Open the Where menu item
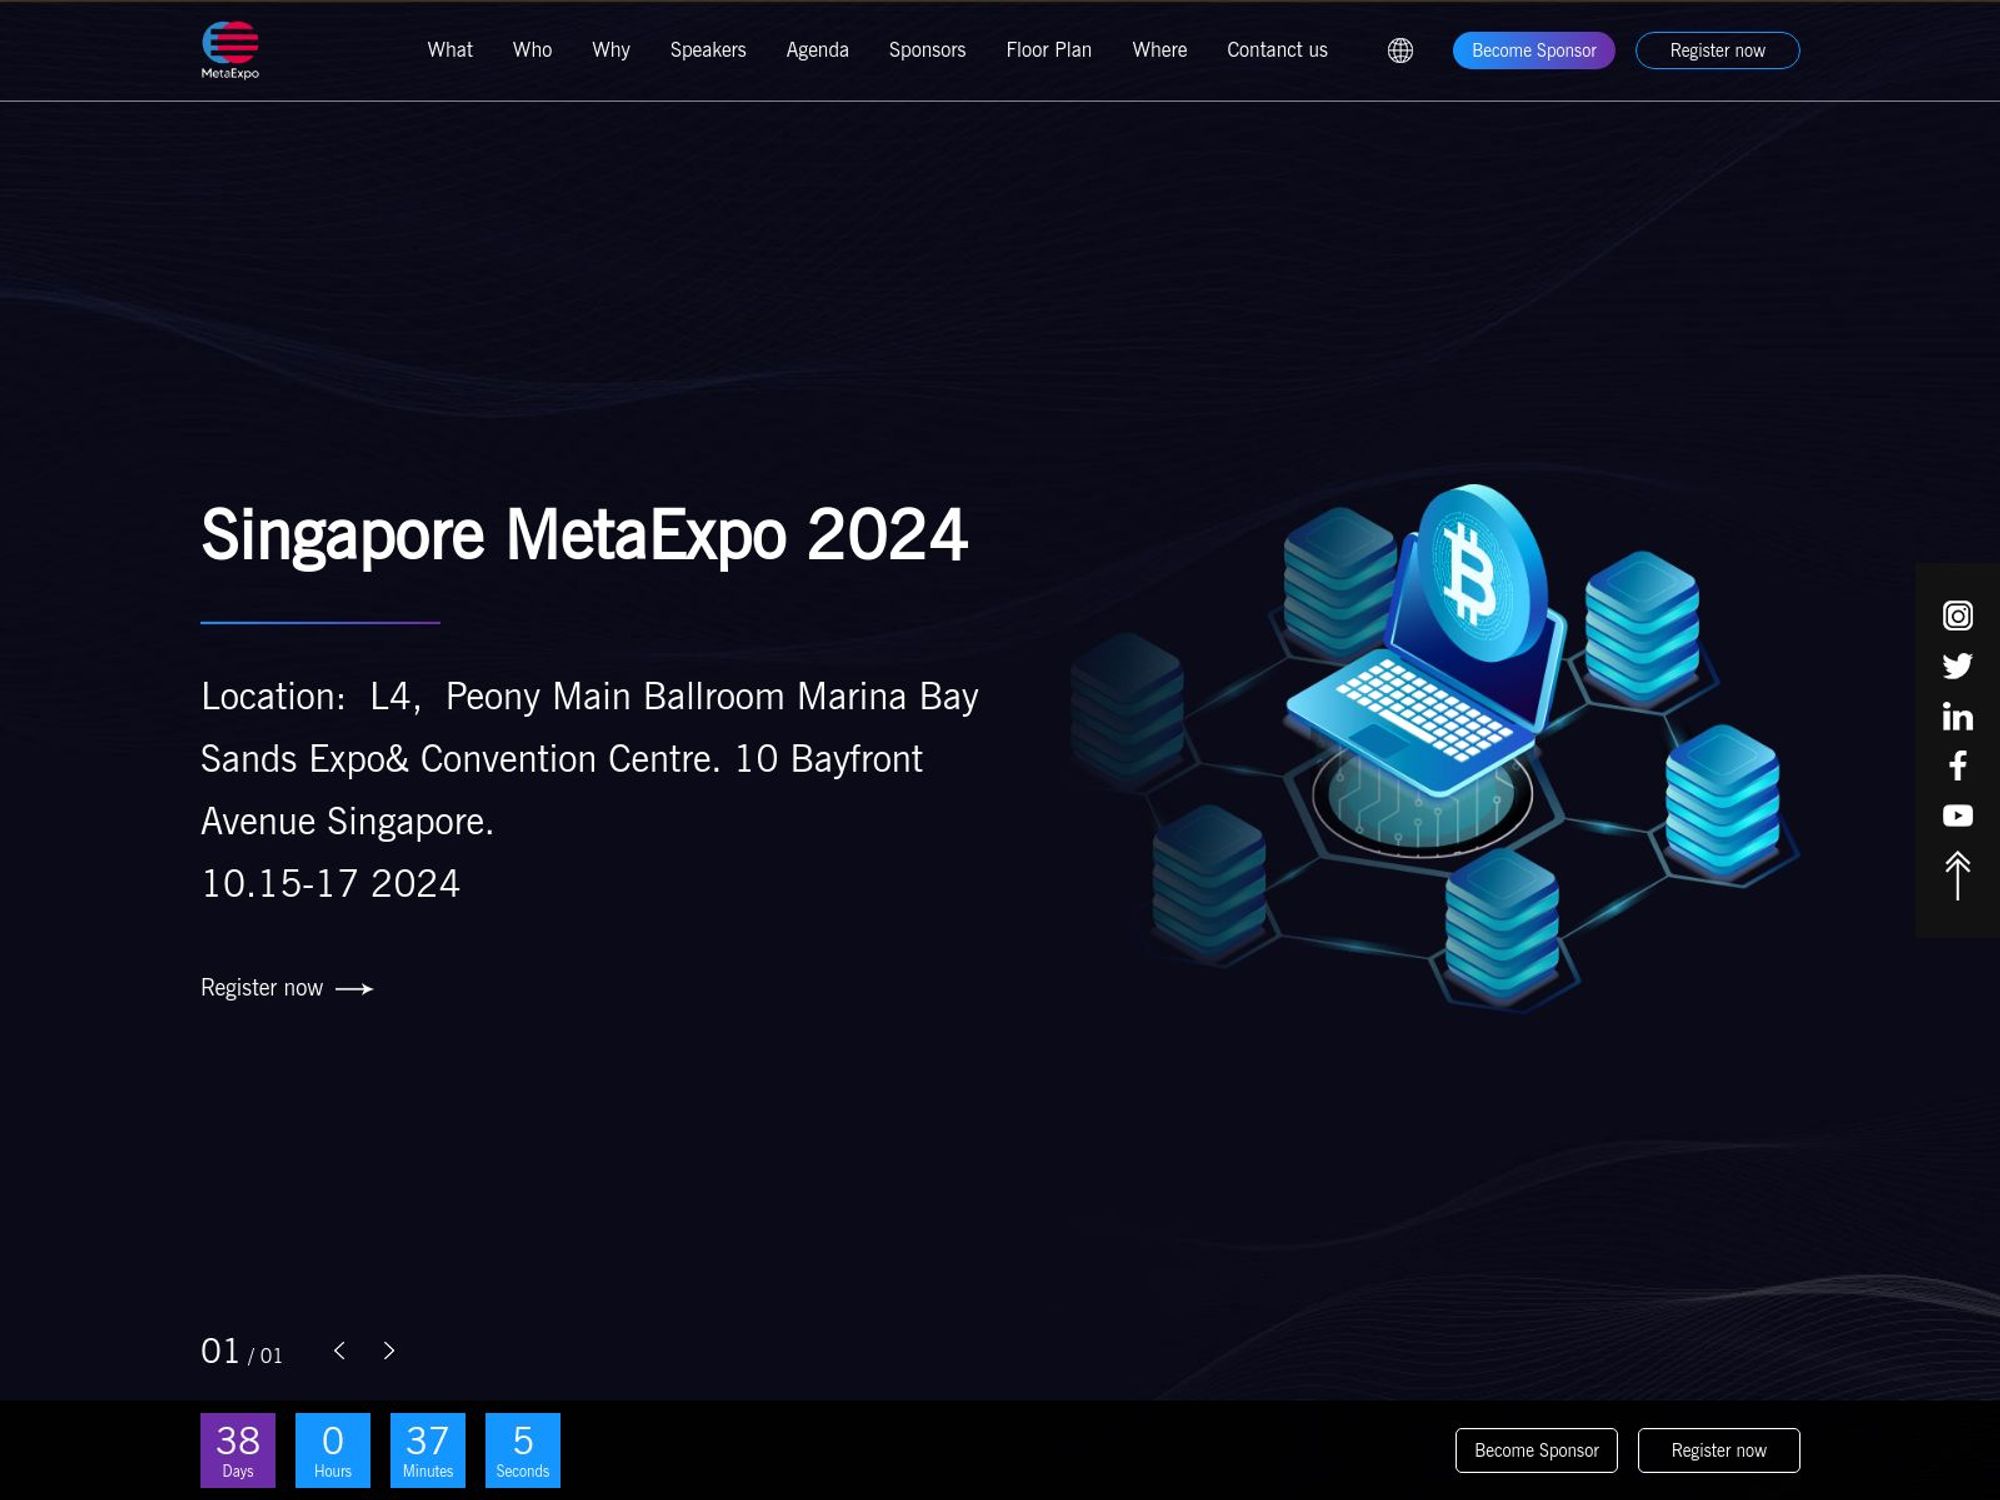2000x1500 pixels. 1159,50
